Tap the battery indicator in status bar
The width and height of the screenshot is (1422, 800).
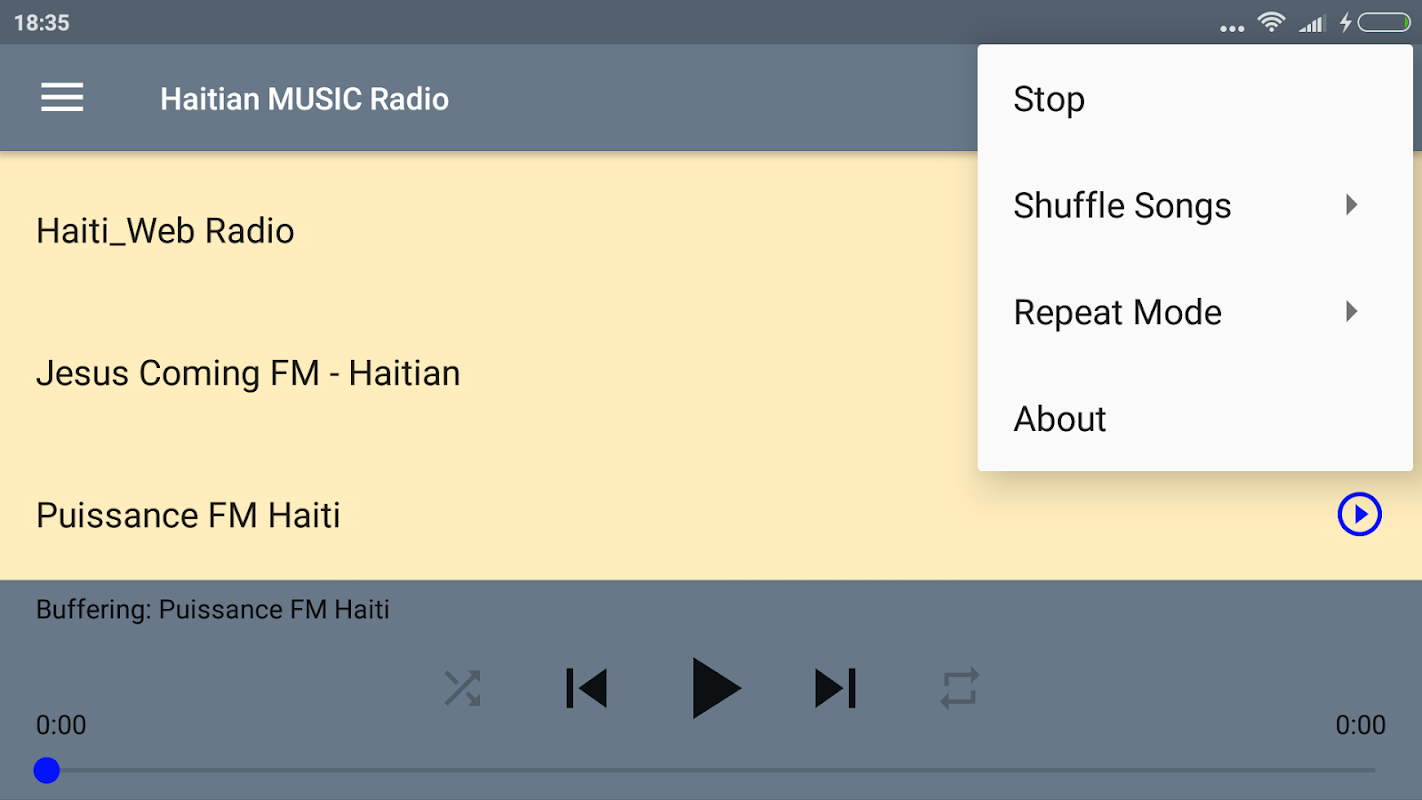1384,22
